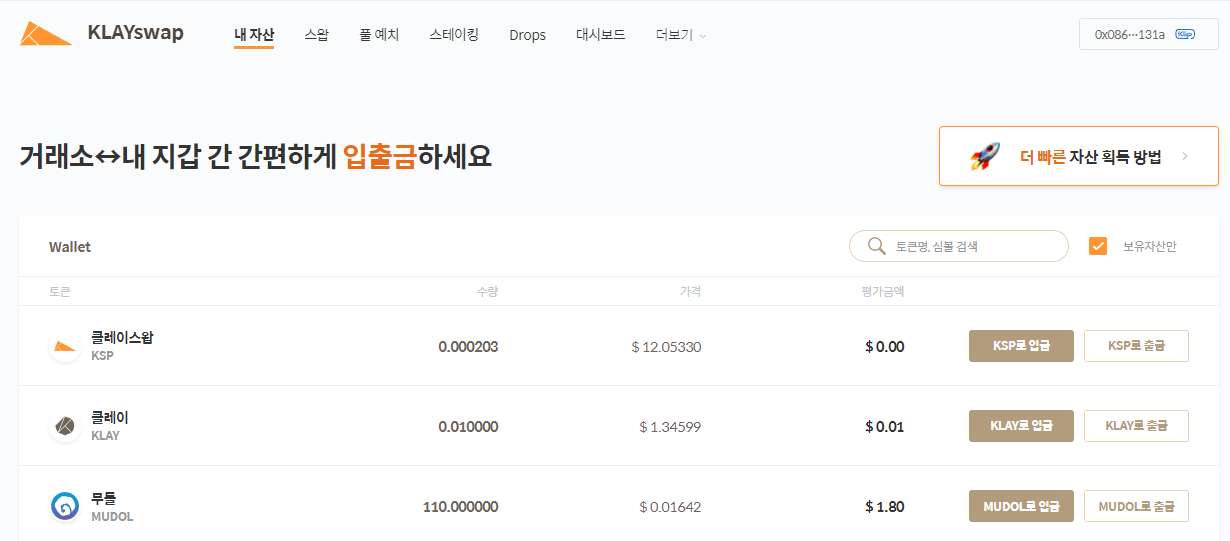Click the 토큰 column header
The image size is (1230, 541).
coord(60,292)
